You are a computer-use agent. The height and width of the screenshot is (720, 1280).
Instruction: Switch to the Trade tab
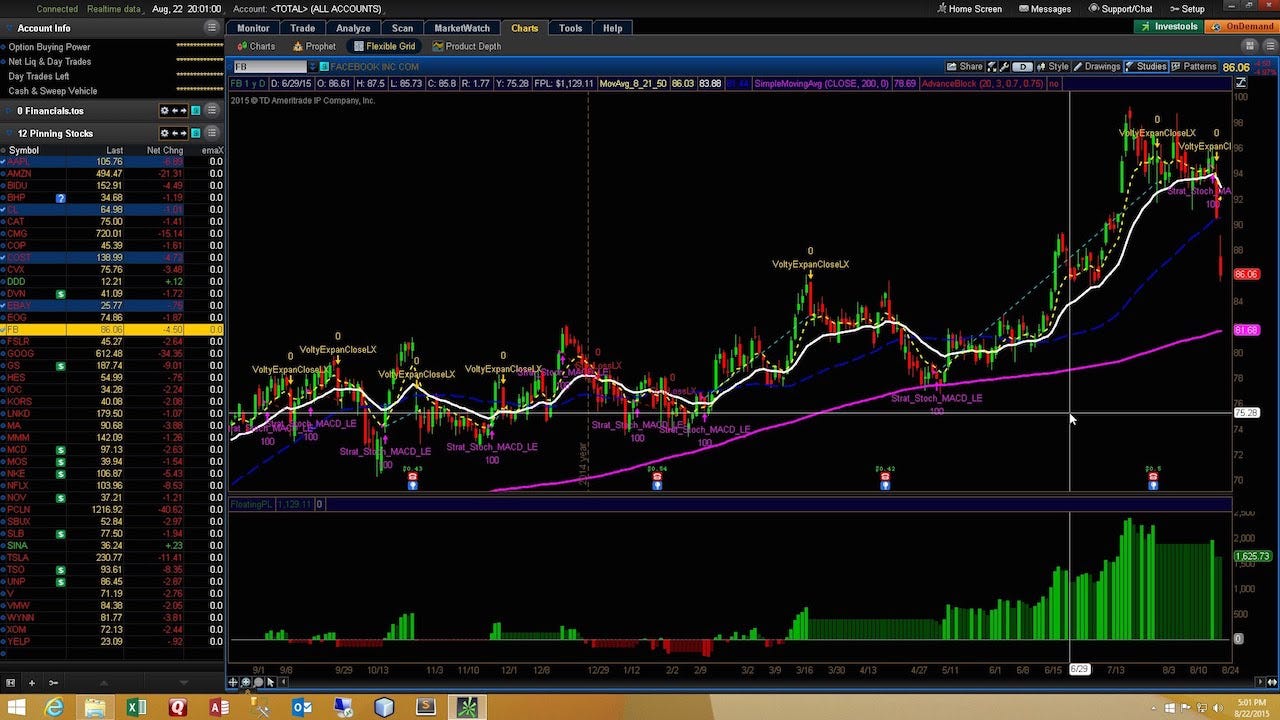(x=302, y=28)
